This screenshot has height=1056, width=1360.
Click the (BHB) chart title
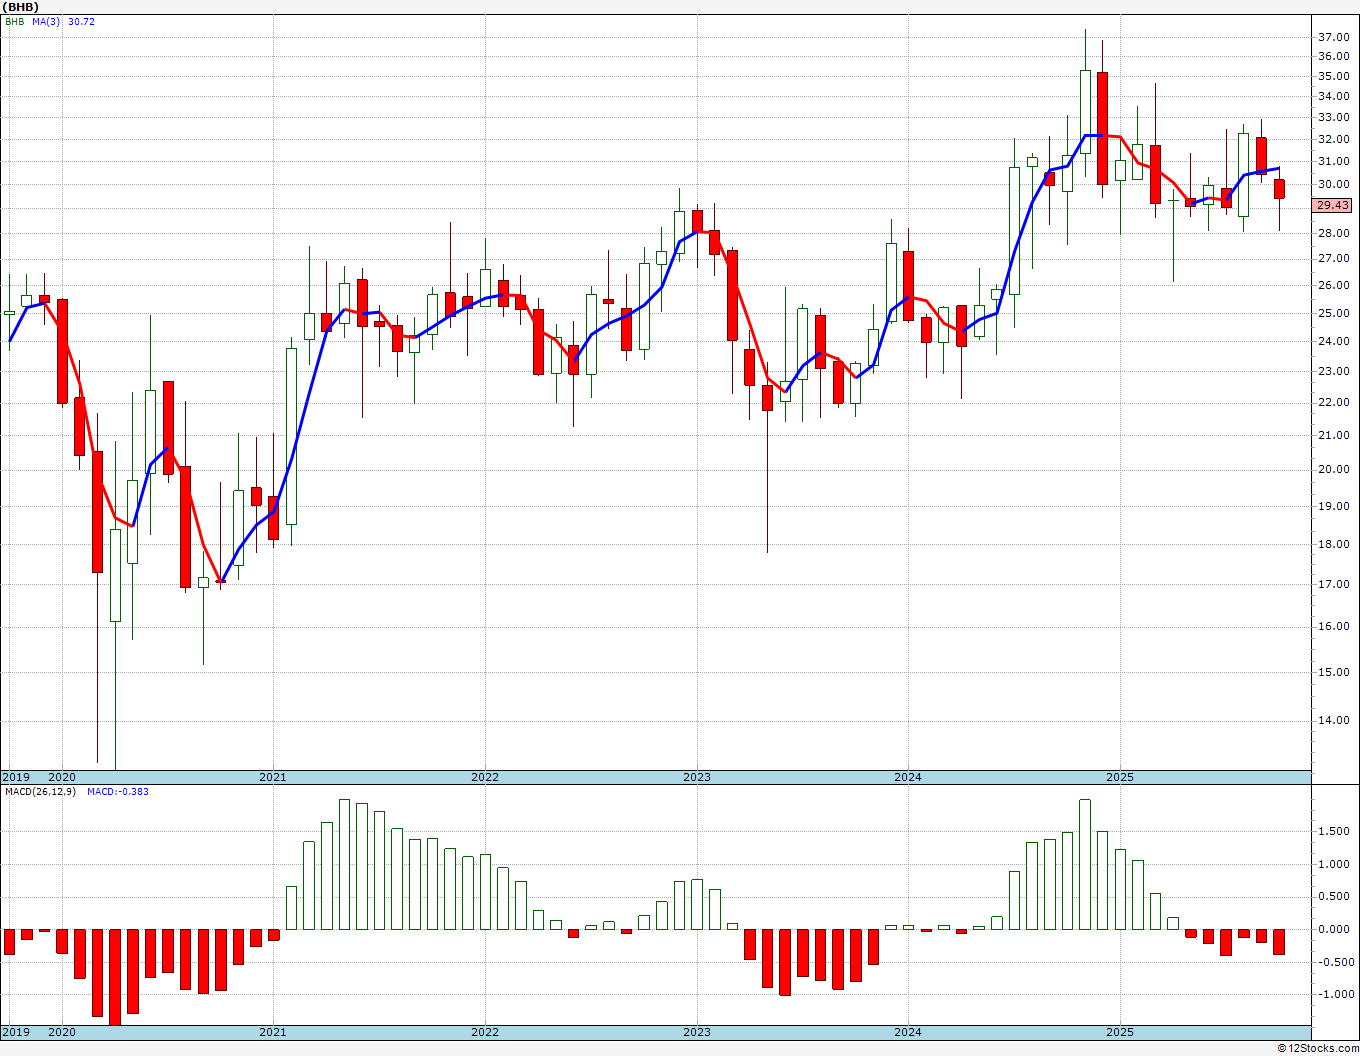(x=20, y=7)
